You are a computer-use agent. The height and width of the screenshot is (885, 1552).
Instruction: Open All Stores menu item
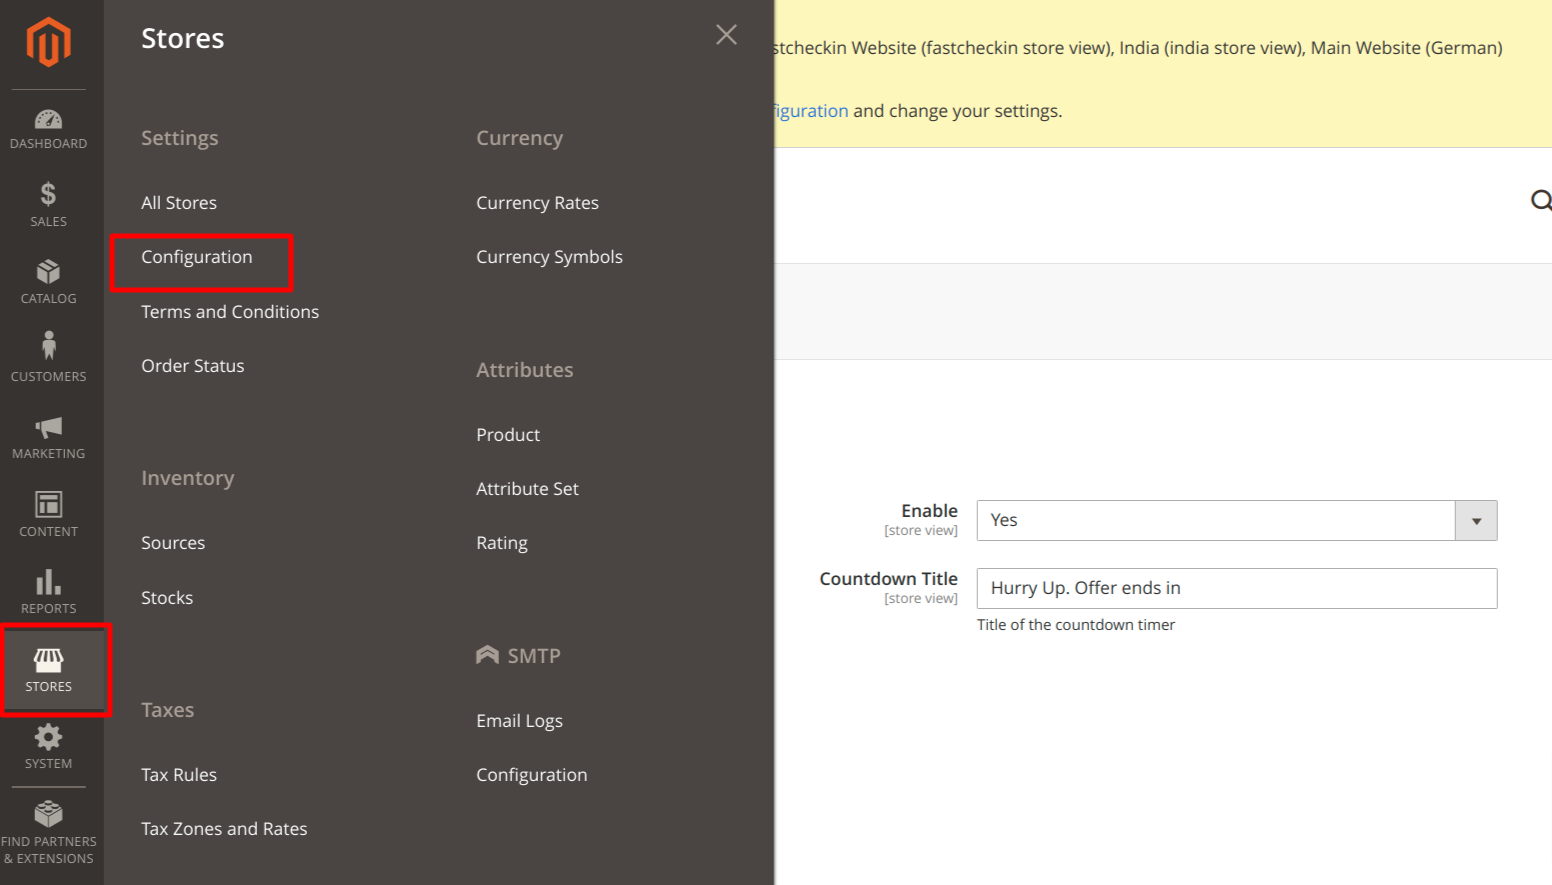[x=179, y=203]
